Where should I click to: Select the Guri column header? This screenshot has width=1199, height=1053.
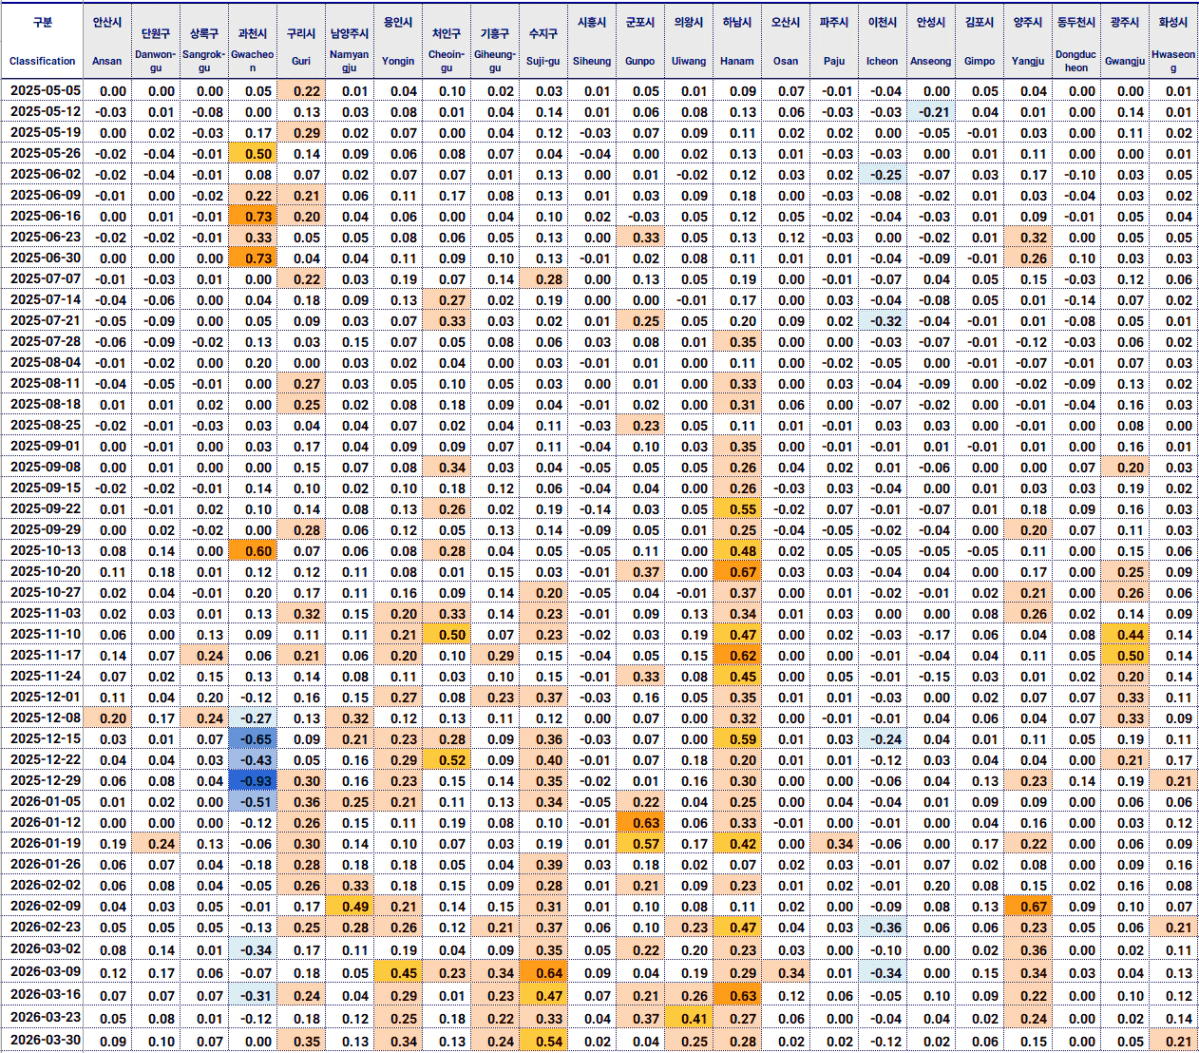[x=301, y=41]
